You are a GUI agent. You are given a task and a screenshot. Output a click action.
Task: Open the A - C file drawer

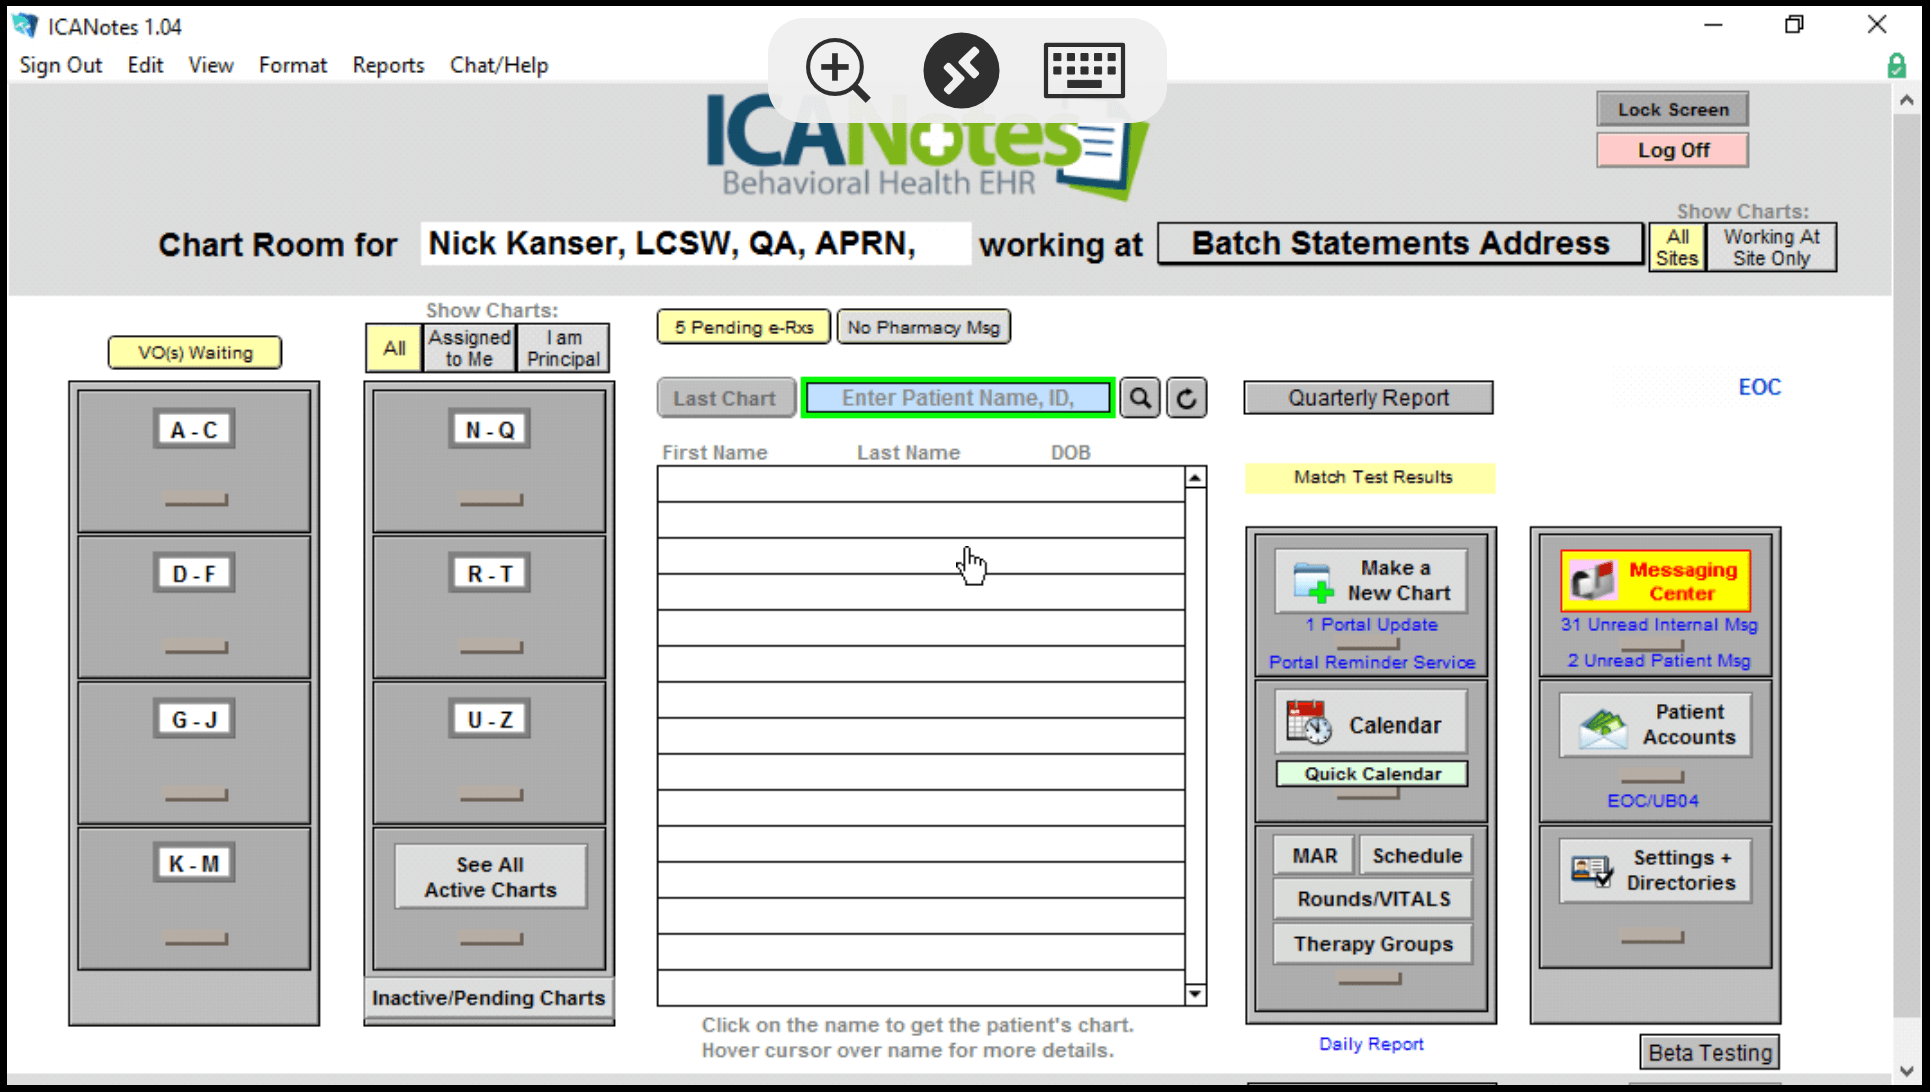coord(194,430)
